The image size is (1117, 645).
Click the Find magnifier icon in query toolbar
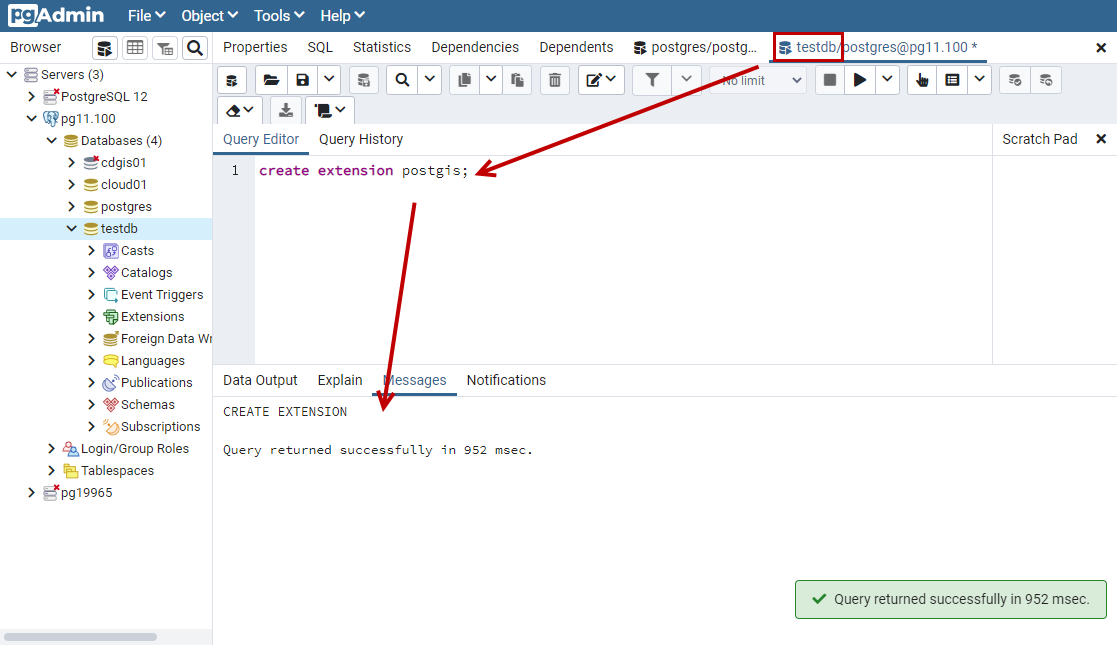[x=402, y=80]
